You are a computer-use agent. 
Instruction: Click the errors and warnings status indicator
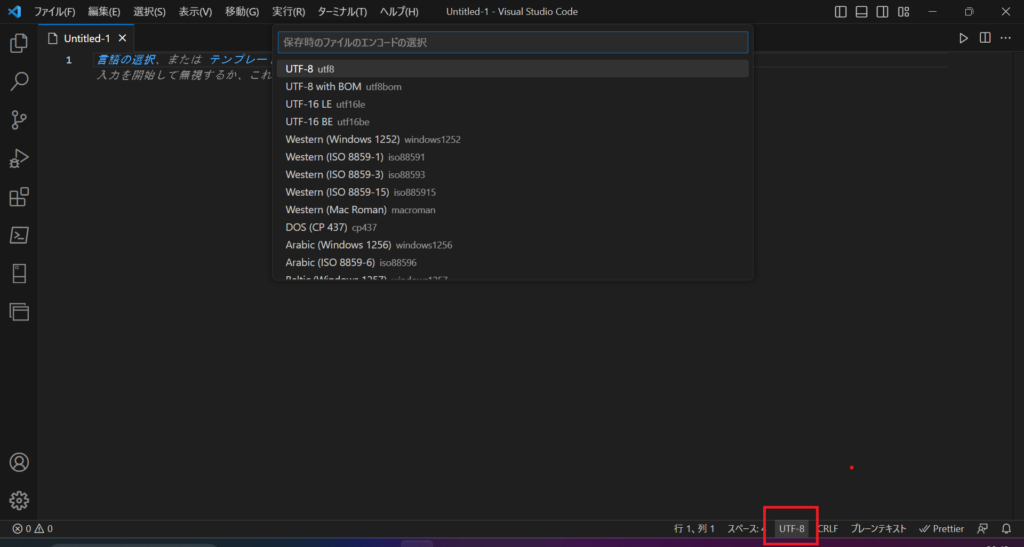pyautogui.click(x=32, y=529)
